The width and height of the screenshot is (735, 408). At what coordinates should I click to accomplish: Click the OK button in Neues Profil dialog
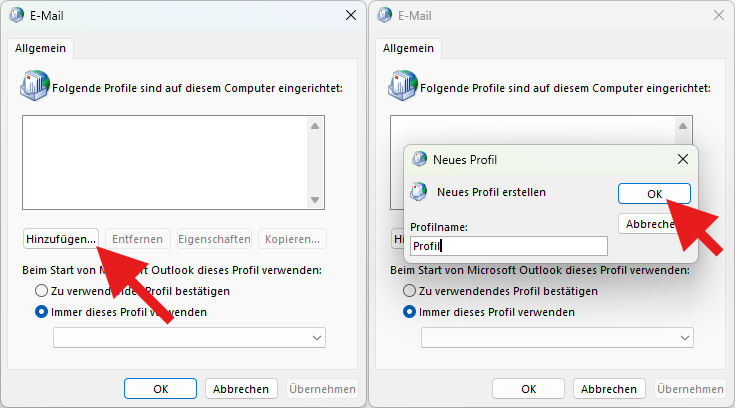[x=654, y=193]
